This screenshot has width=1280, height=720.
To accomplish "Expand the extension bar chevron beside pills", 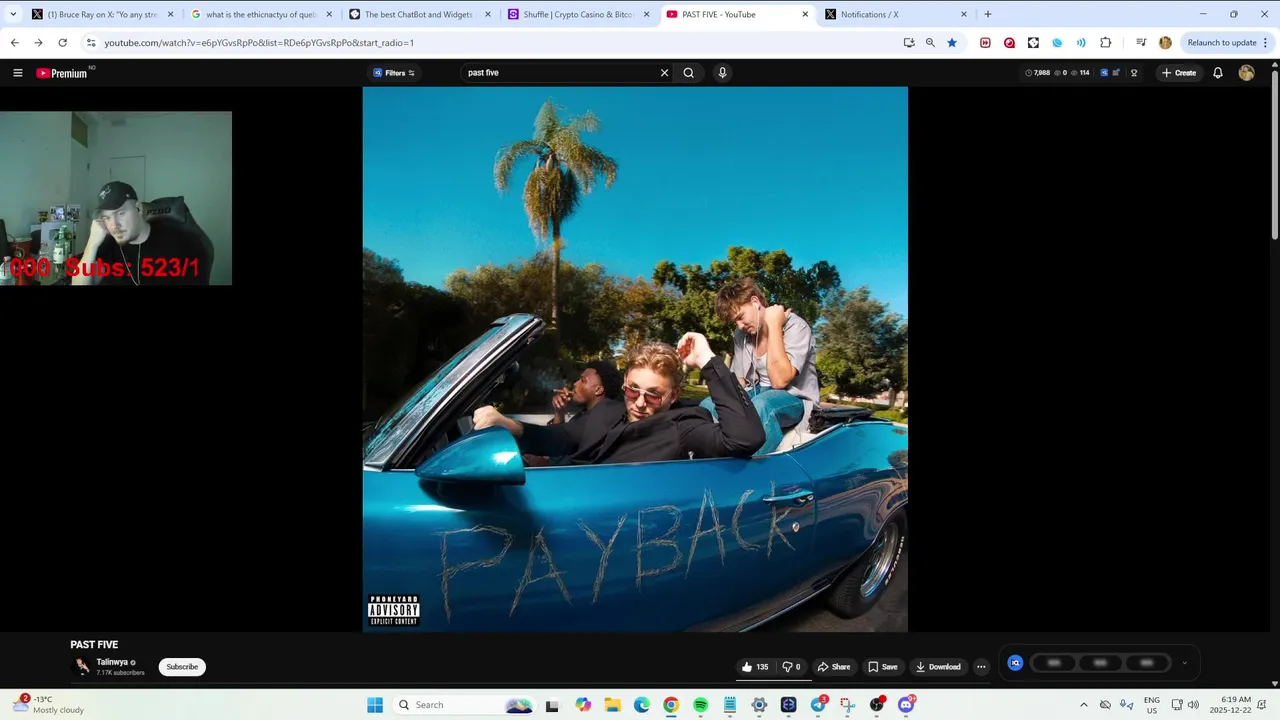I will coord(1185,663).
